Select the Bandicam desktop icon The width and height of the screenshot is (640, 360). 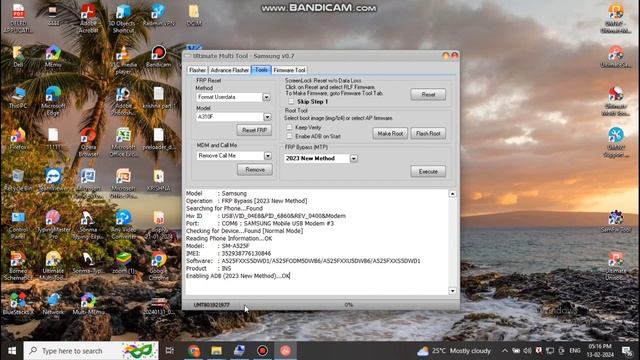pos(158,57)
